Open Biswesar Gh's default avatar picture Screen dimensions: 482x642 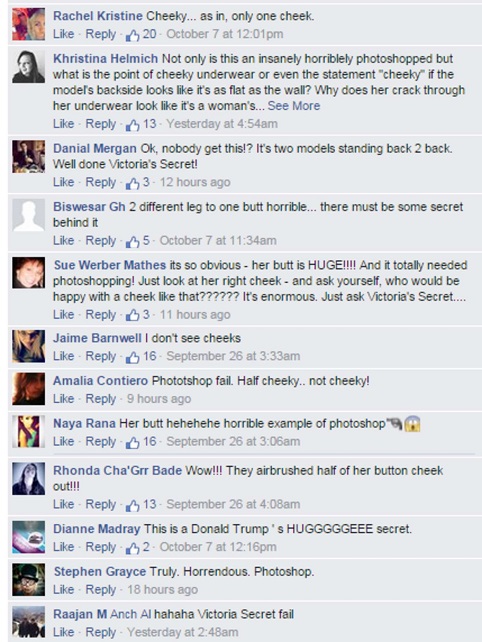(28, 215)
